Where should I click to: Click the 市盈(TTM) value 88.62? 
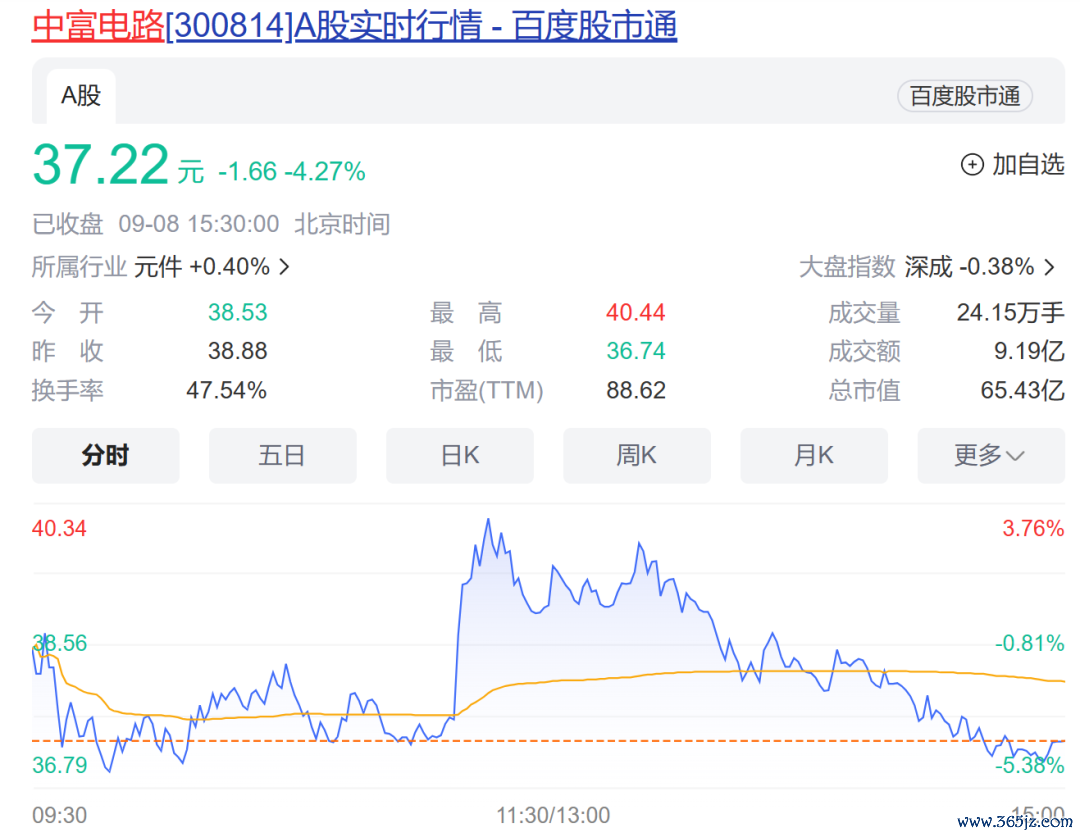click(636, 391)
